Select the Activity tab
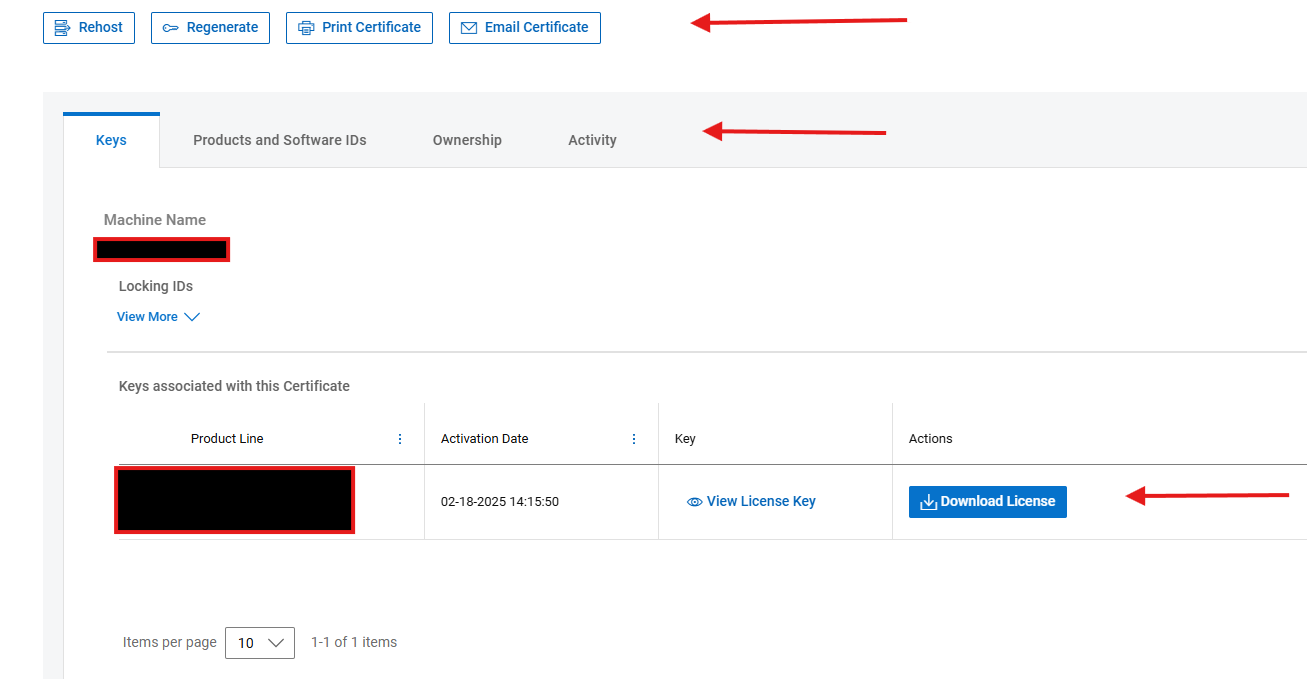 pos(591,140)
